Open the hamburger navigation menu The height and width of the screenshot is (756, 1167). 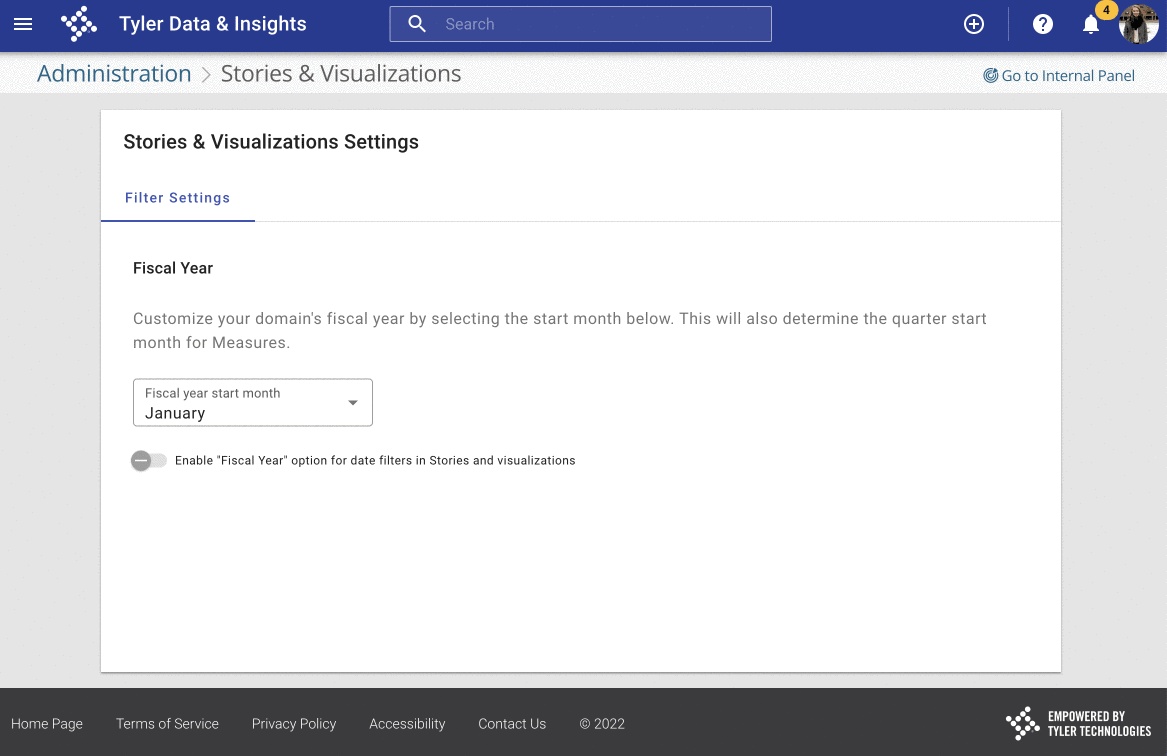[23, 24]
